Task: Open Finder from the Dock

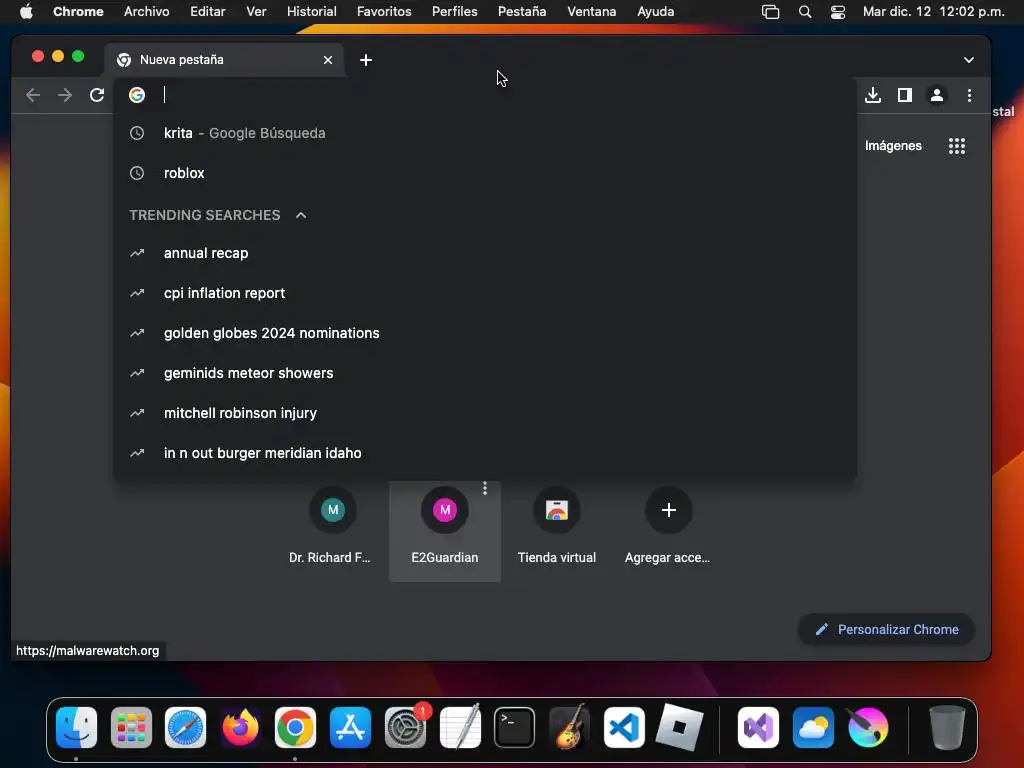Action: tap(76, 728)
